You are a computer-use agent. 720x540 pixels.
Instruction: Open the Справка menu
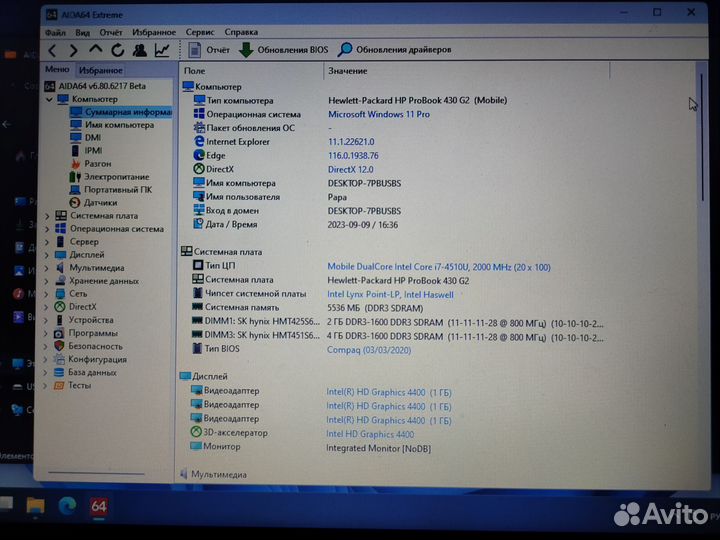point(241,32)
